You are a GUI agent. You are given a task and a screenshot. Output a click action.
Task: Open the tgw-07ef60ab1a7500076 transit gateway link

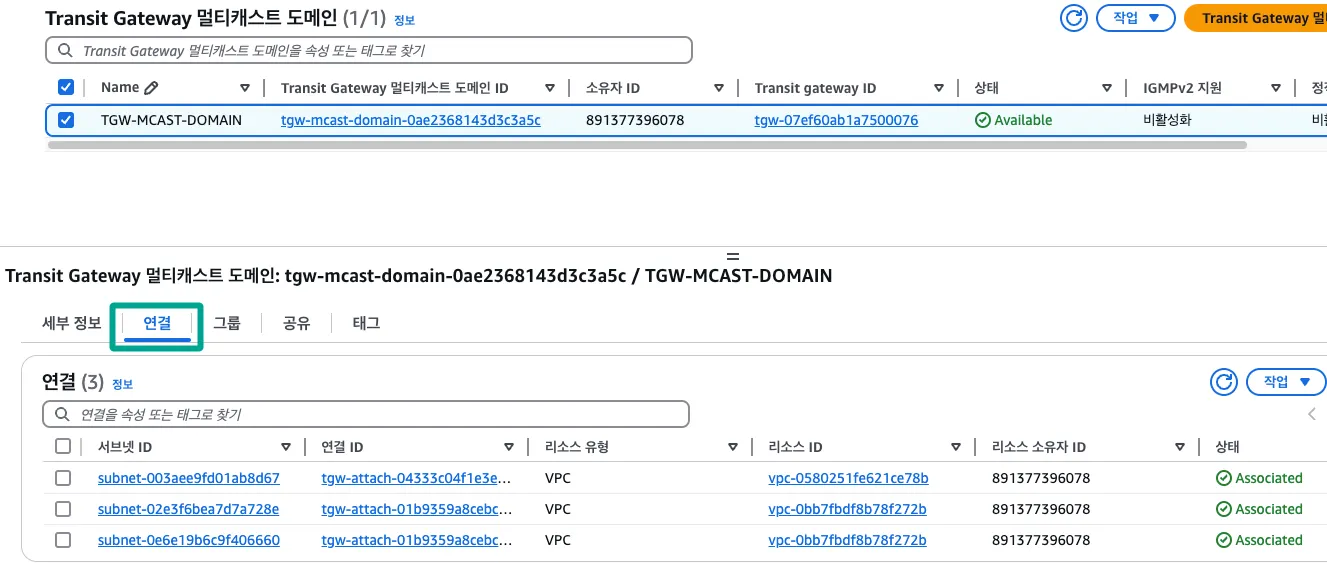click(x=836, y=120)
